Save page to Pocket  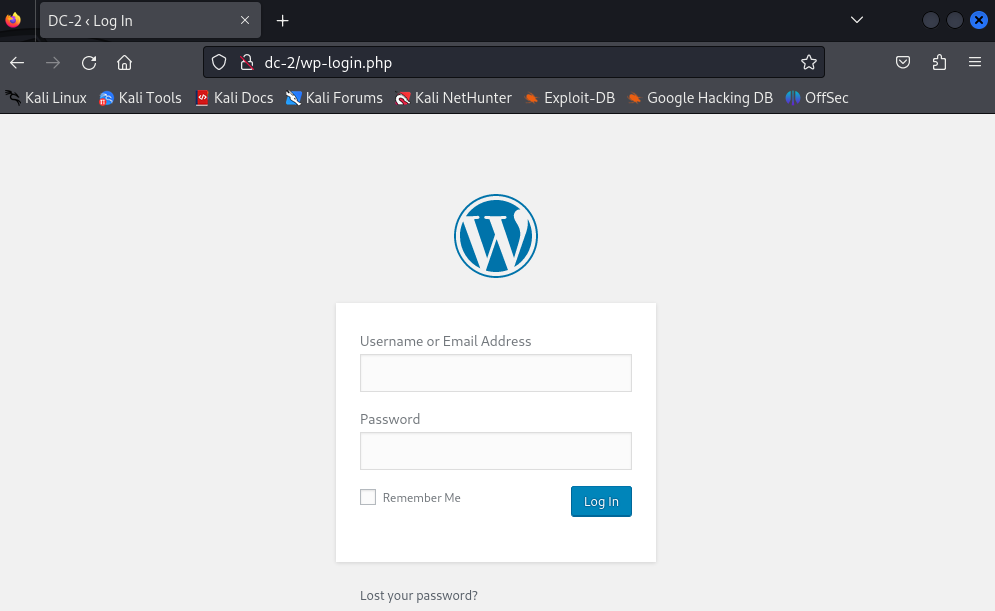(x=903, y=62)
